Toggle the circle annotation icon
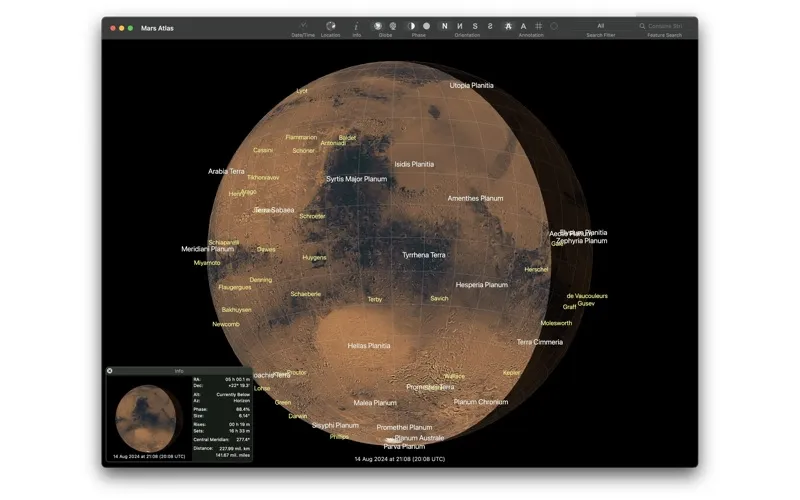 [x=554, y=26]
